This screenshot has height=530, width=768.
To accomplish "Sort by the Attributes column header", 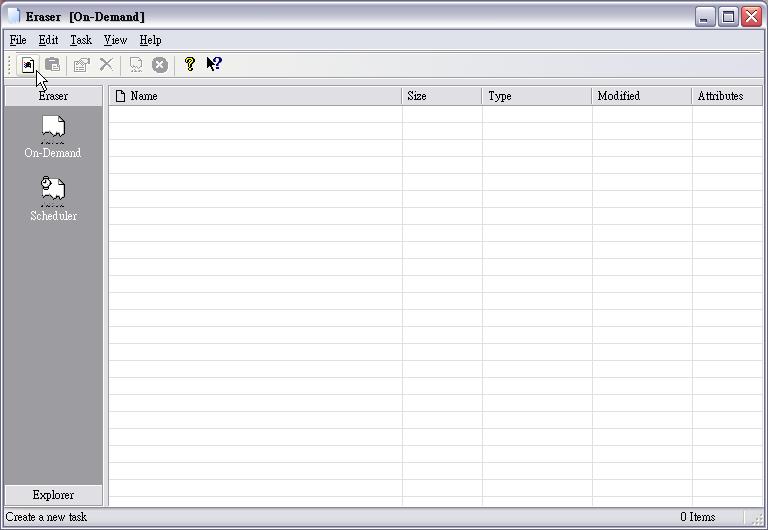I will (727, 96).
